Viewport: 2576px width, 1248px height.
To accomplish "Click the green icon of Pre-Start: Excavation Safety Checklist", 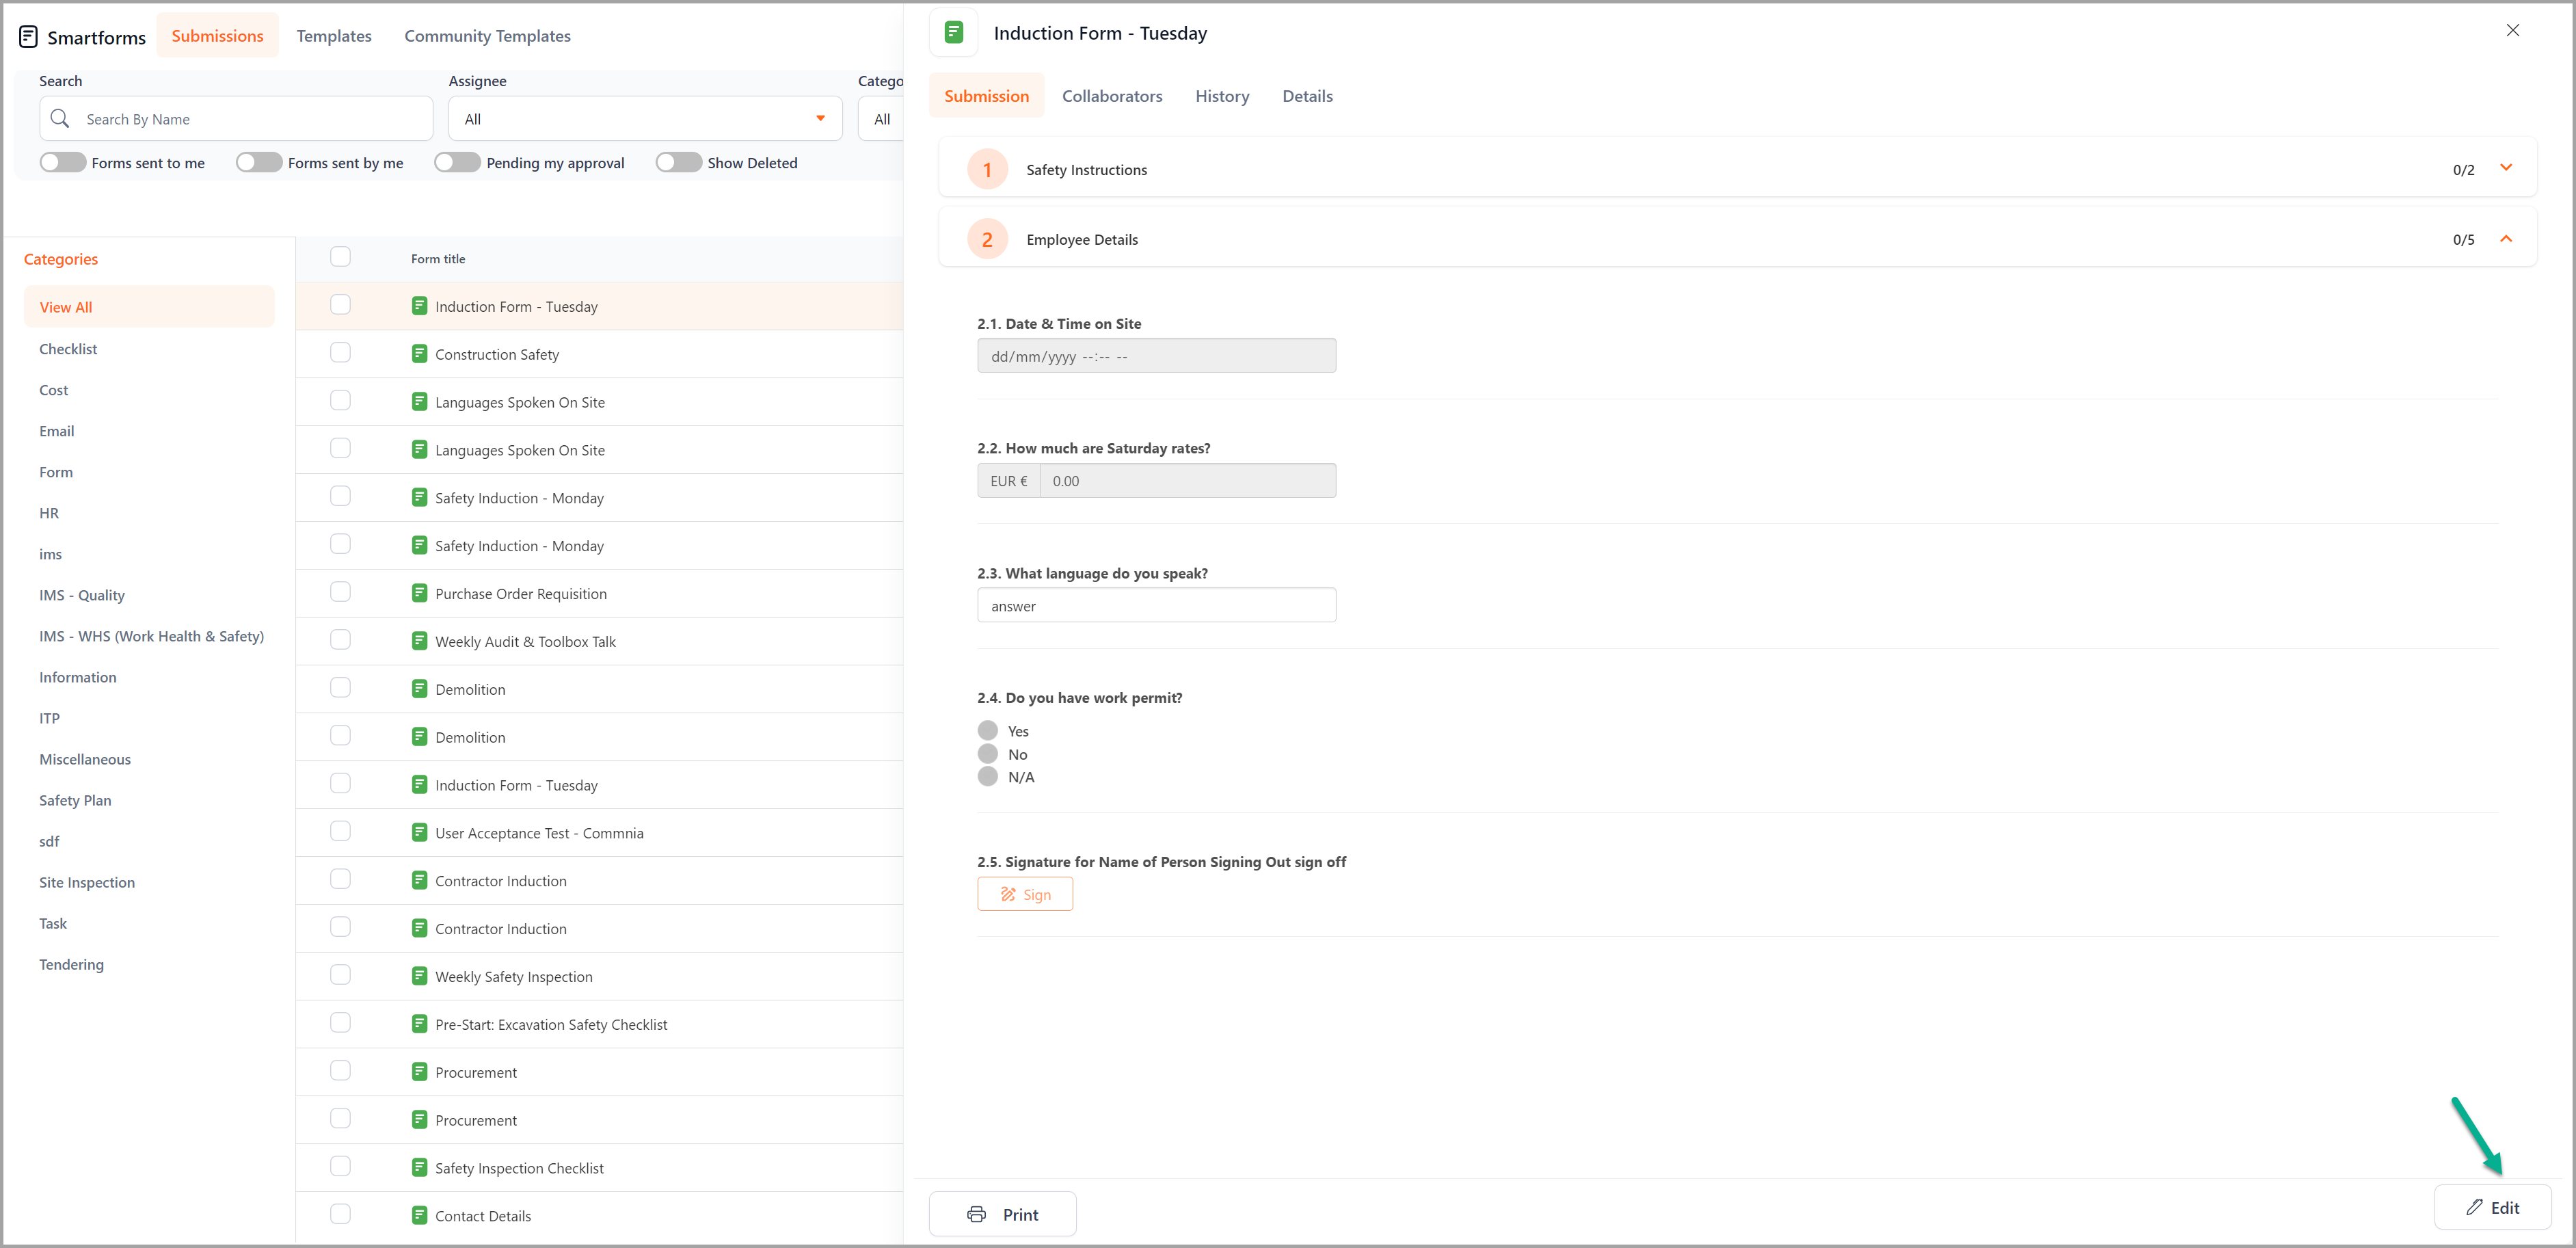I will (x=420, y=1024).
